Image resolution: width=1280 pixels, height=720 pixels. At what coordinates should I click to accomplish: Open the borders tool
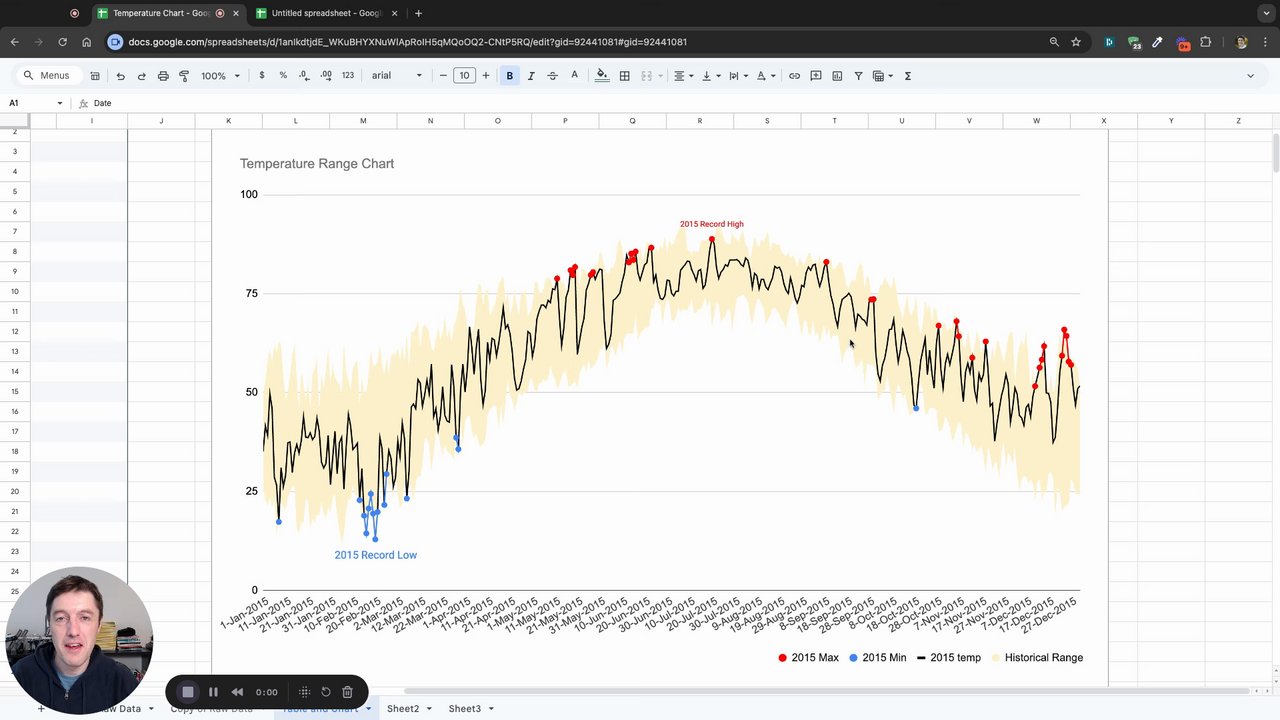click(625, 76)
